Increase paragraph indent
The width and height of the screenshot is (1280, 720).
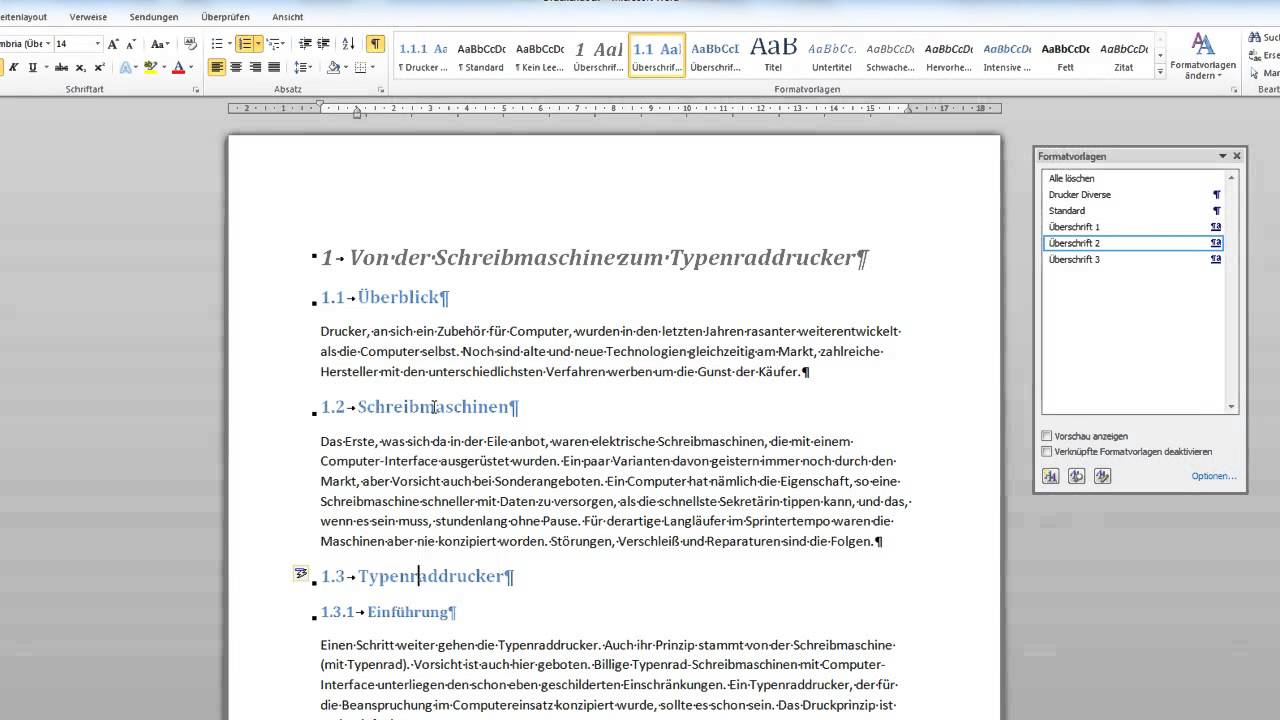324,44
